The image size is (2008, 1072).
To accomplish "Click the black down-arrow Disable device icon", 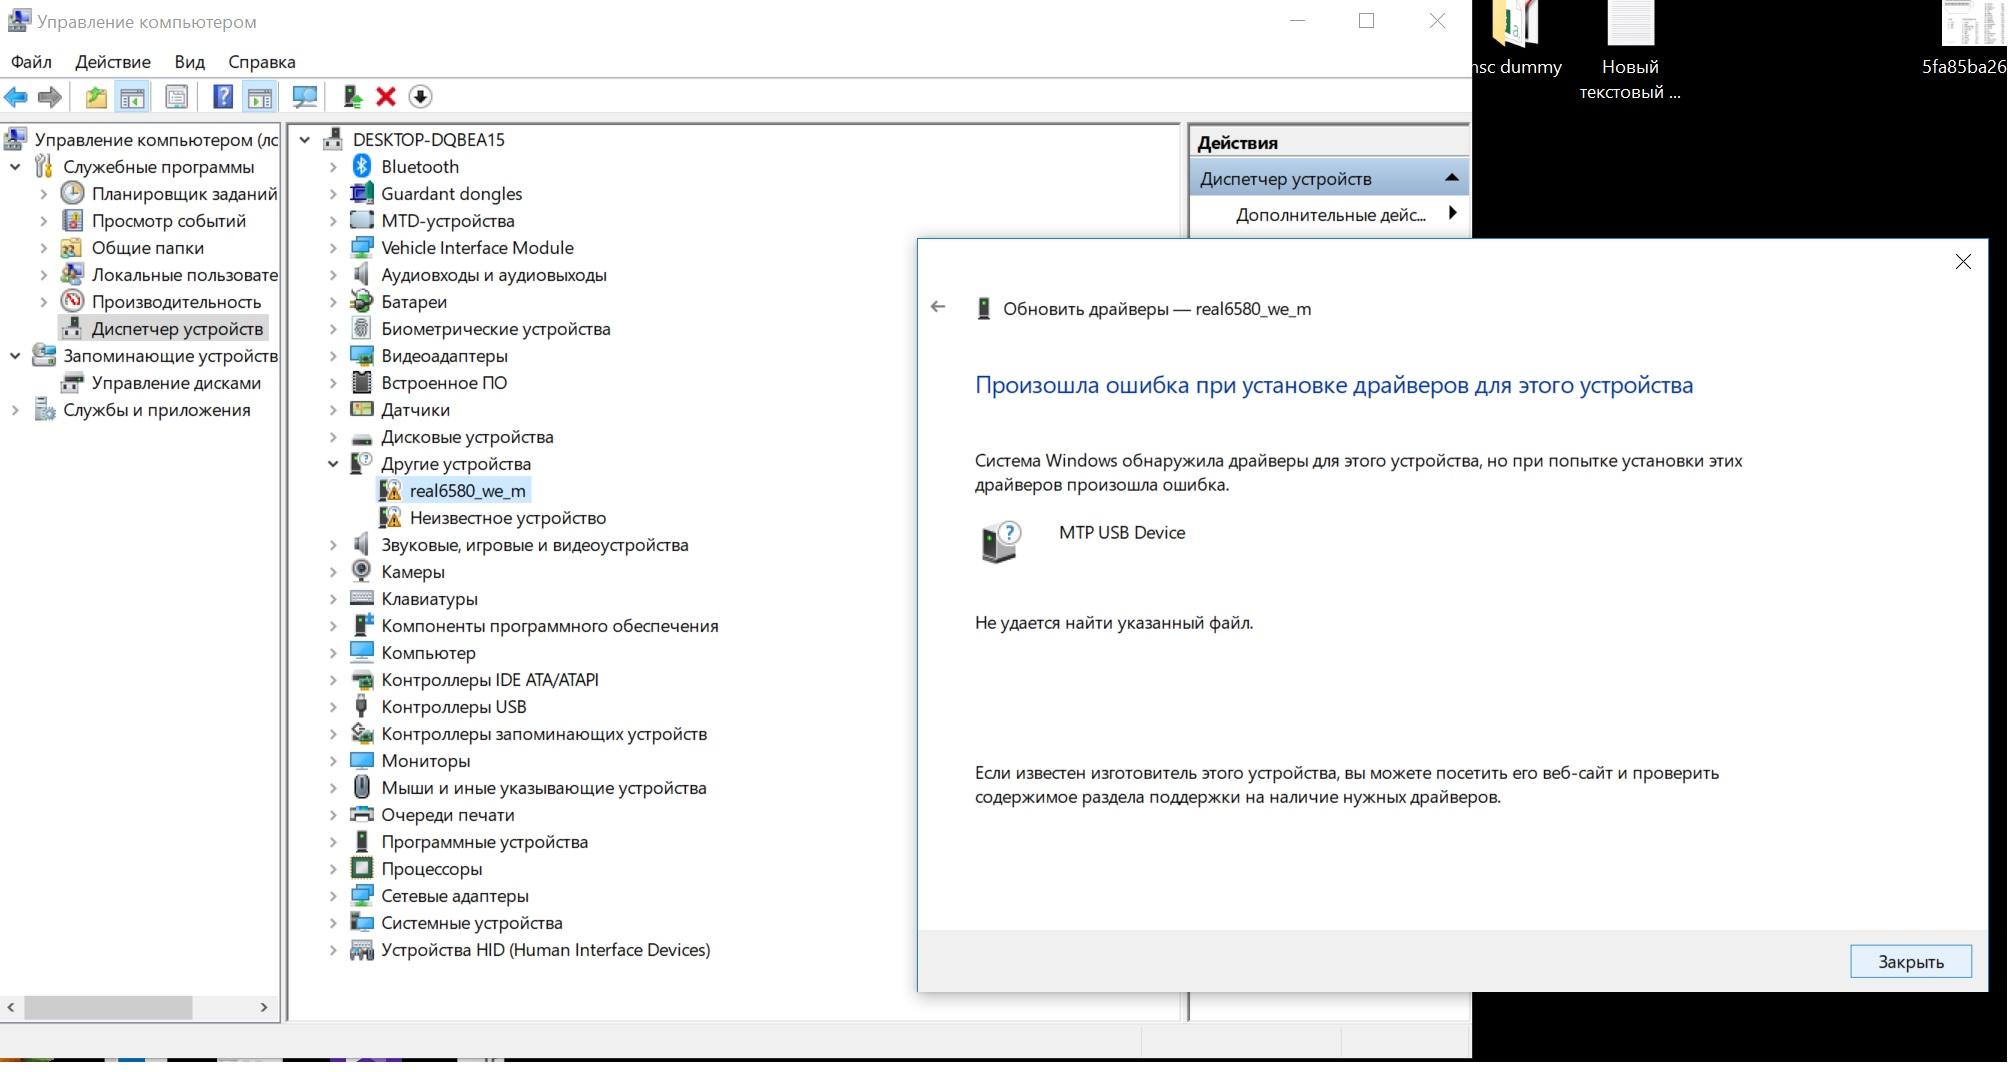I will (x=420, y=97).
